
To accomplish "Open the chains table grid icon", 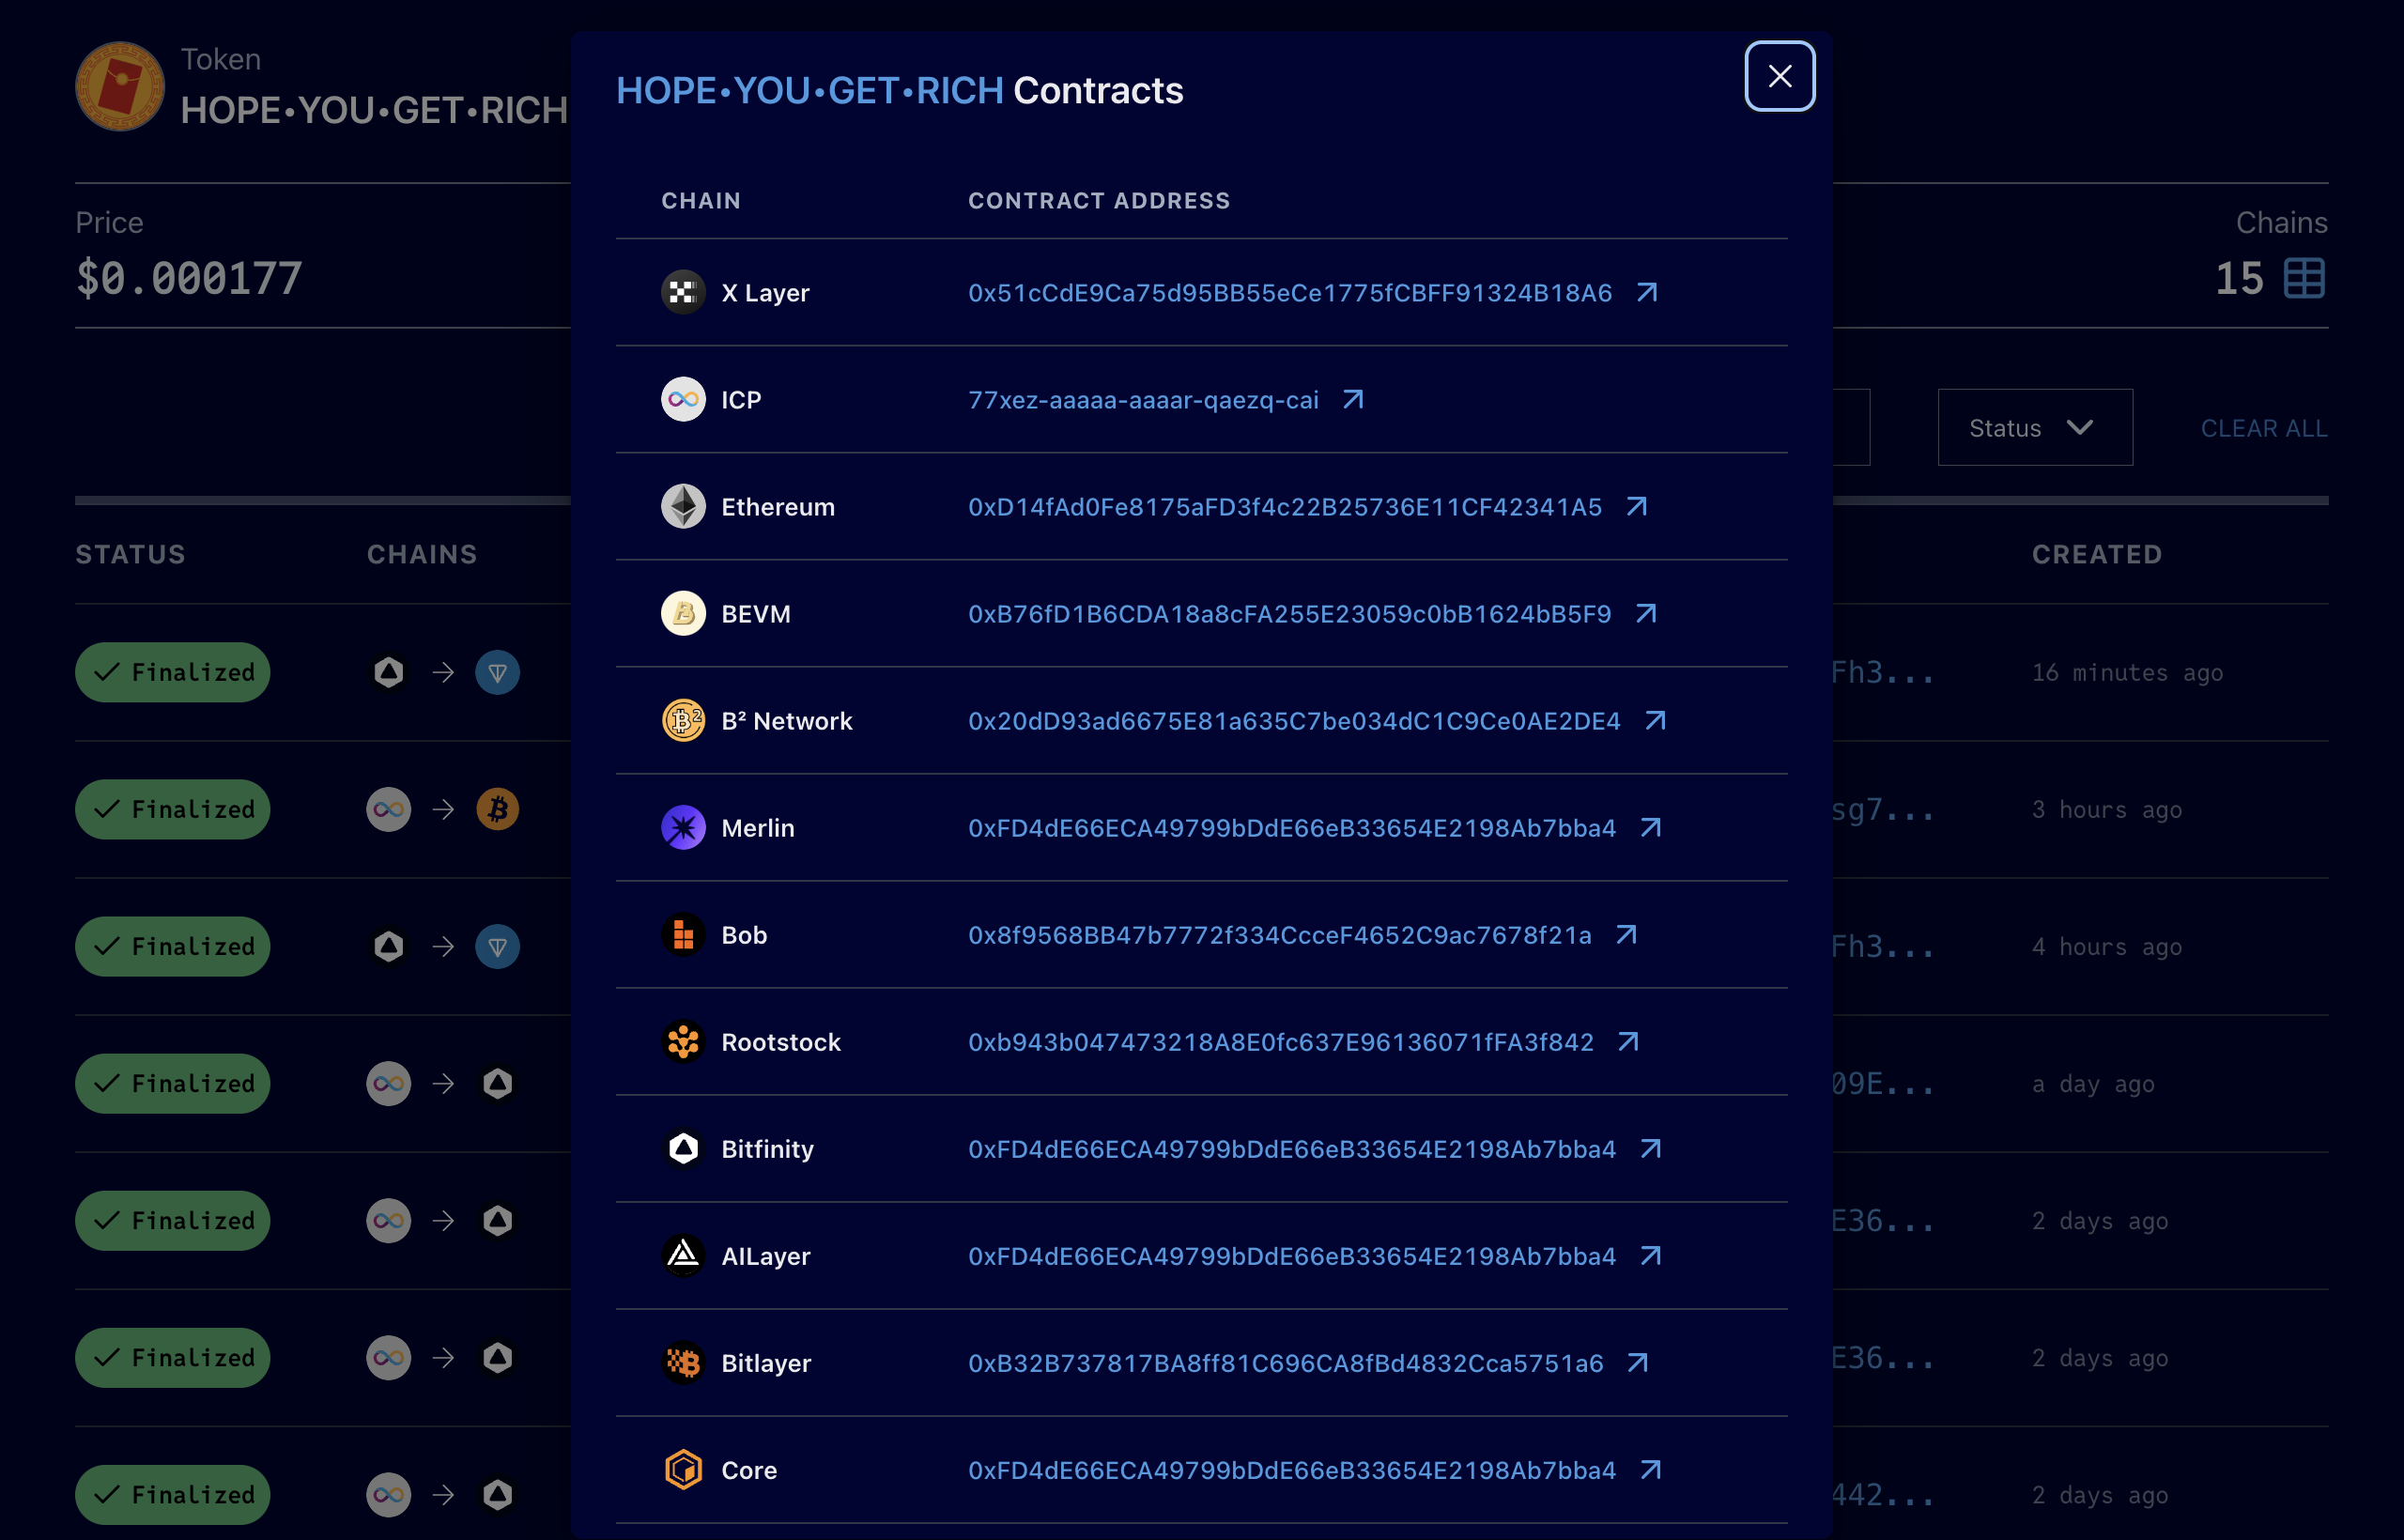I will pos(2304,278).
